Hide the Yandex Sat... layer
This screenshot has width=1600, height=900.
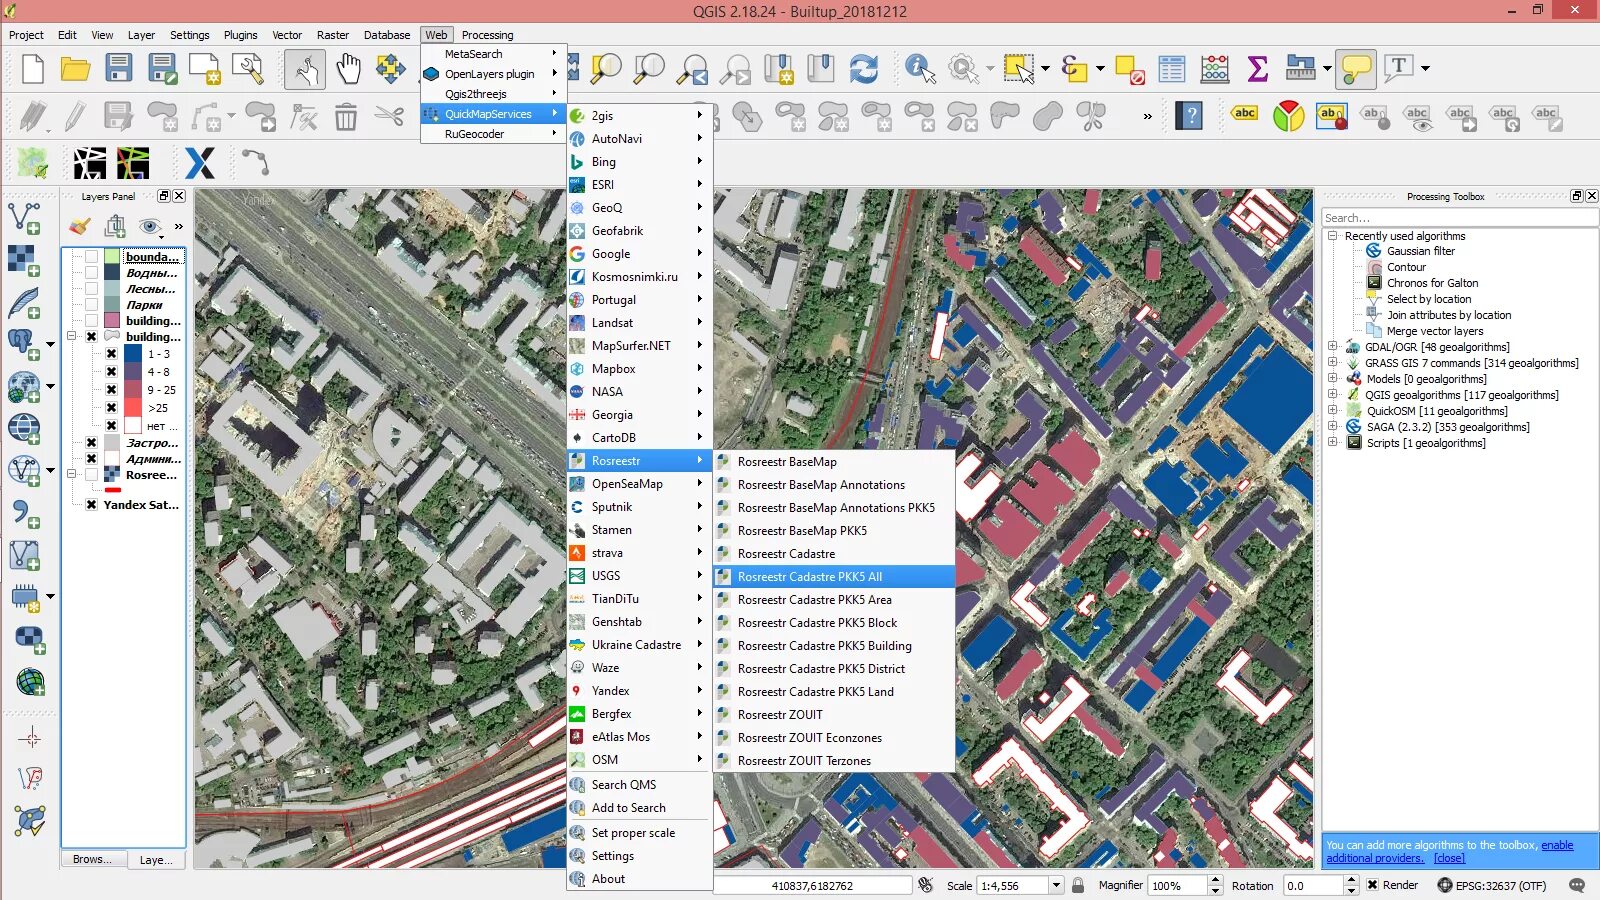click(92, 505)
